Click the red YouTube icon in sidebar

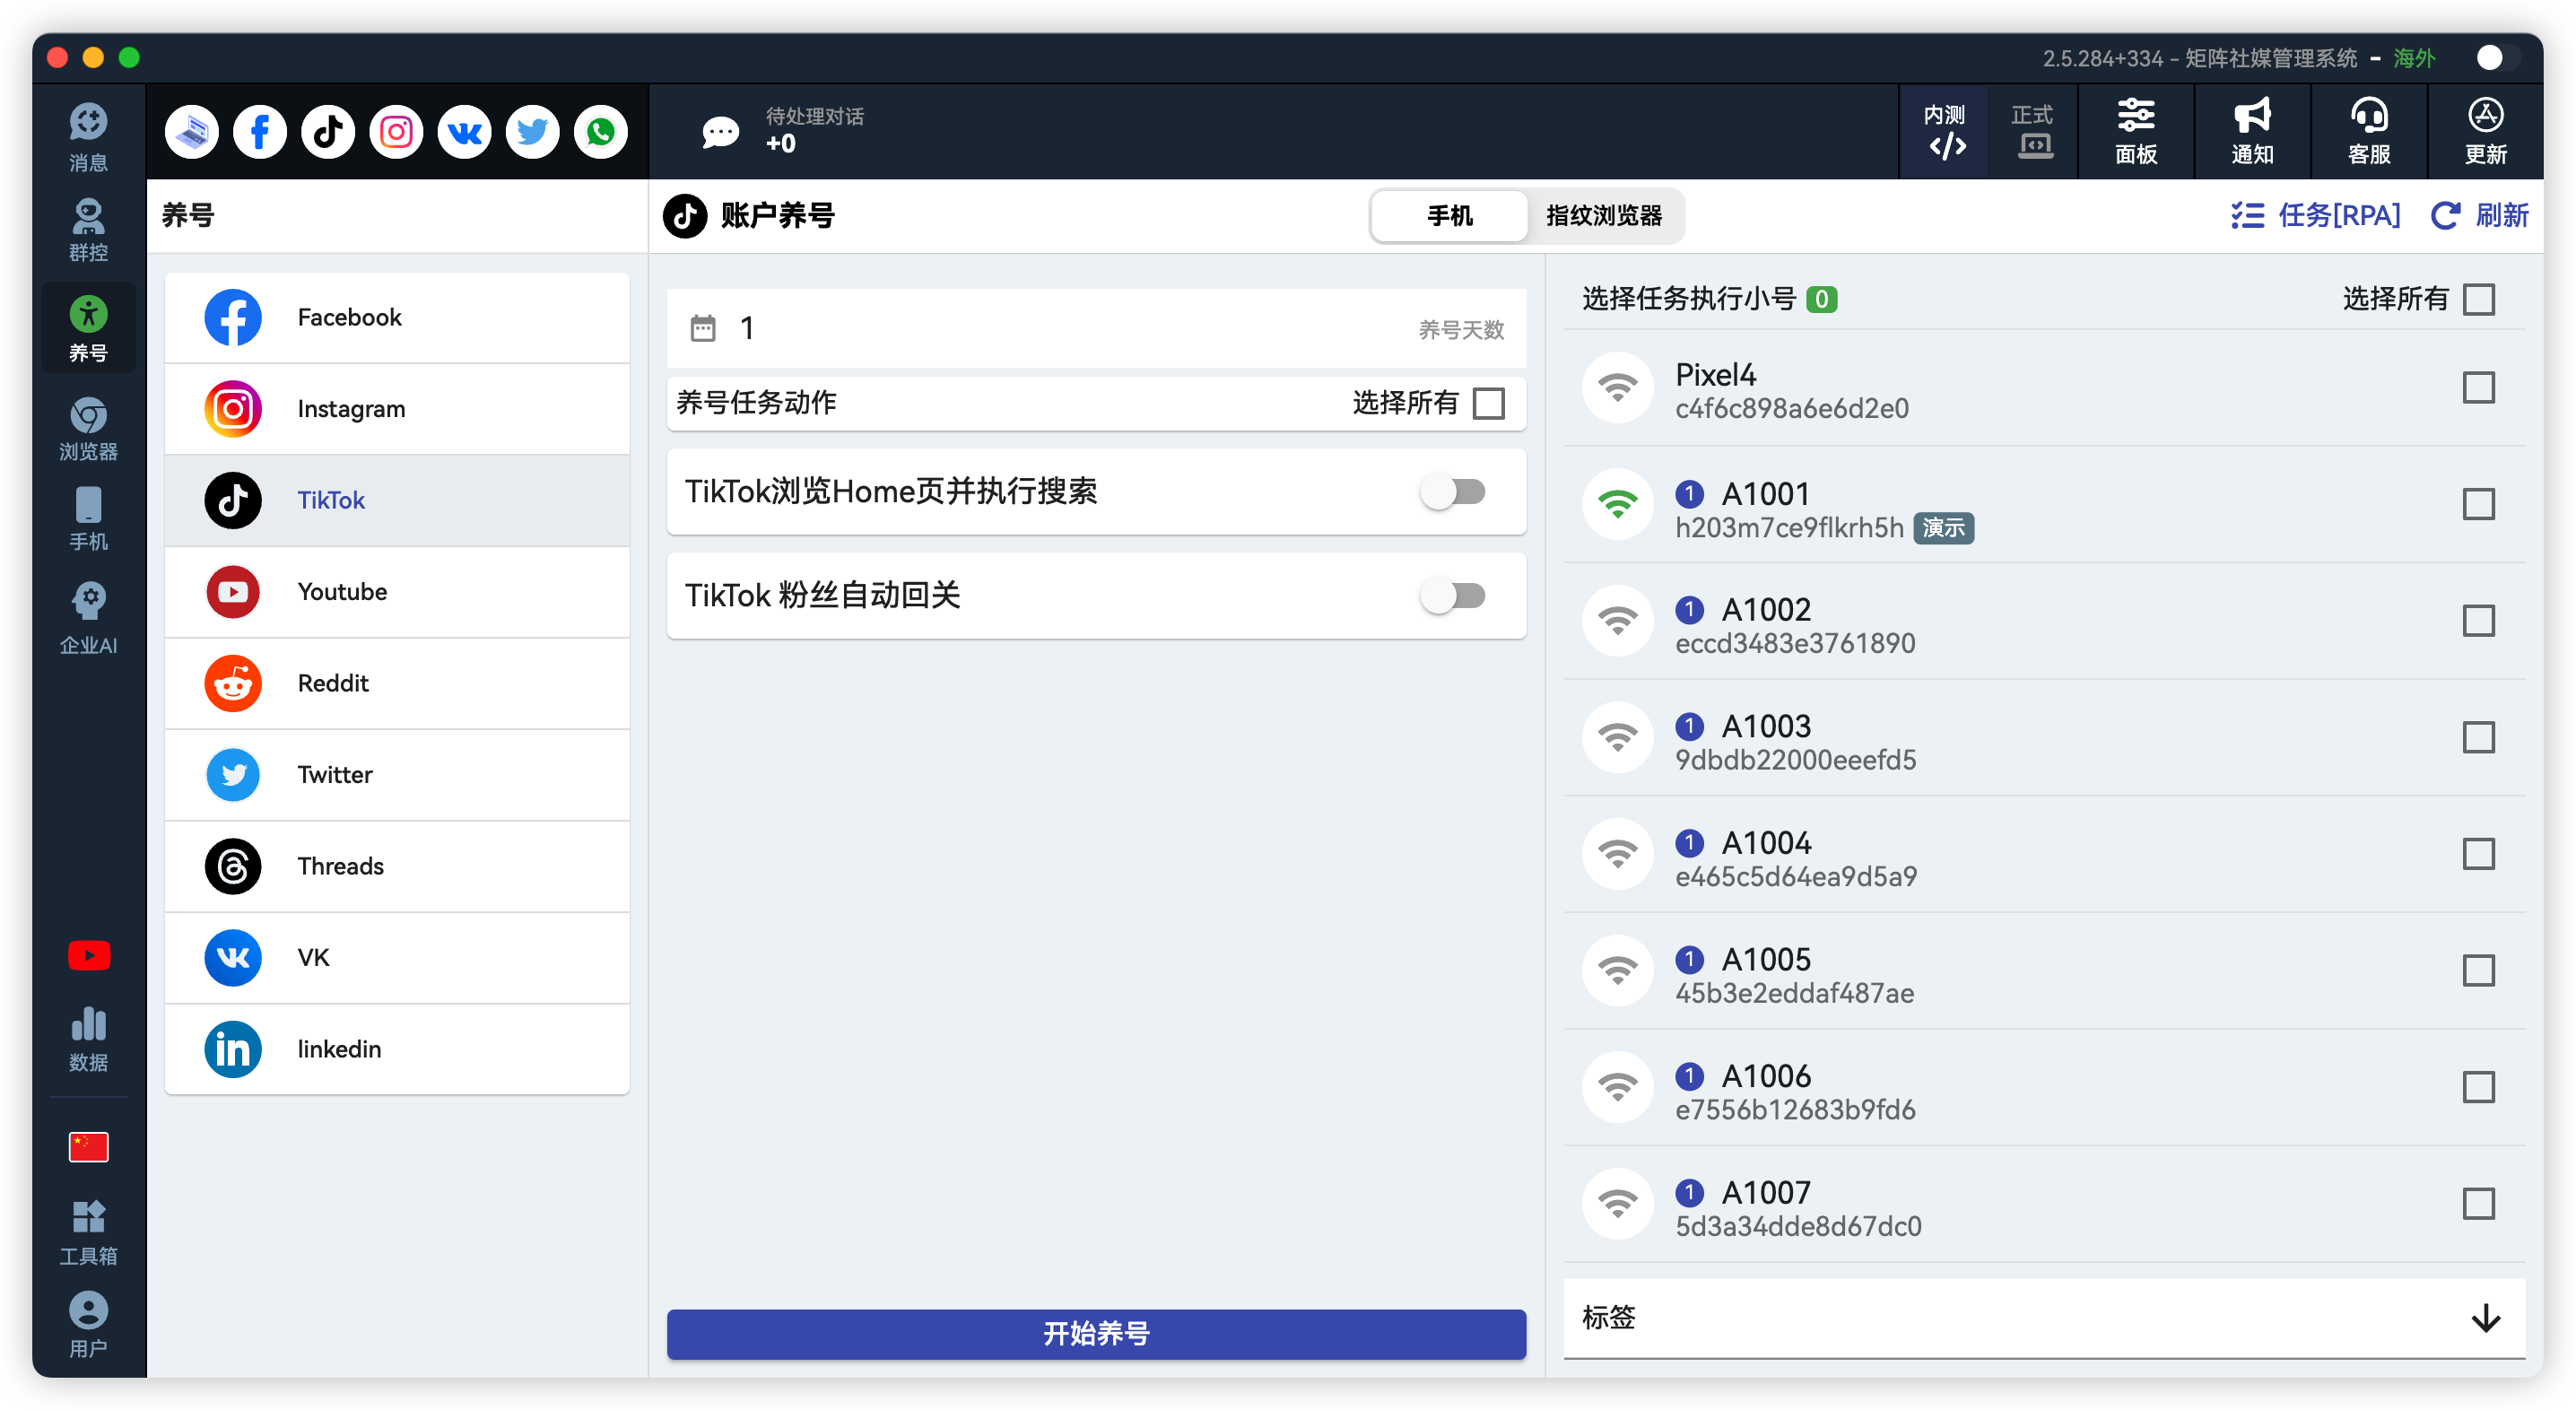(x=88, y=956)
